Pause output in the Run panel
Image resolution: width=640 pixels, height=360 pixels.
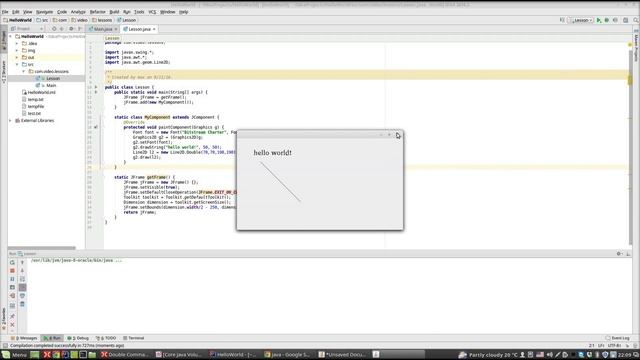coord(12,279)
